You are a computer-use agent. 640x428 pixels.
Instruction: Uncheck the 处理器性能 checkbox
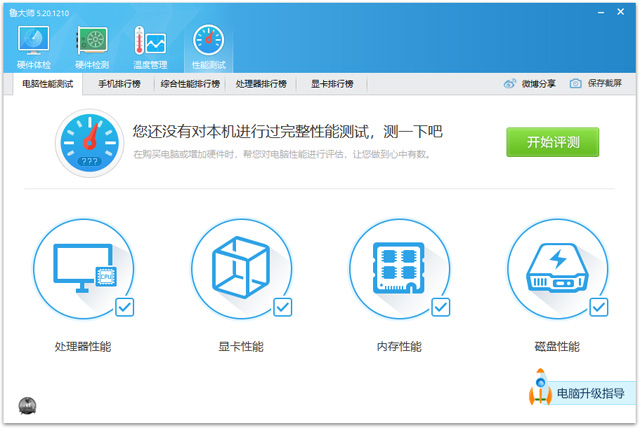pyautogui.click(x=124, y=307)
